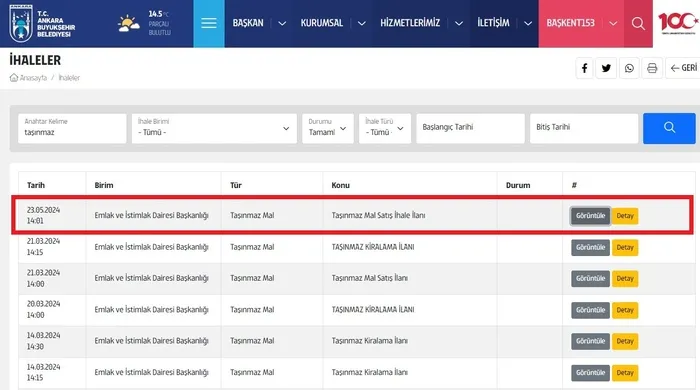Click the Bitiş Tarihi date field
Screen dimensions: 700x390
coord(584,128)
